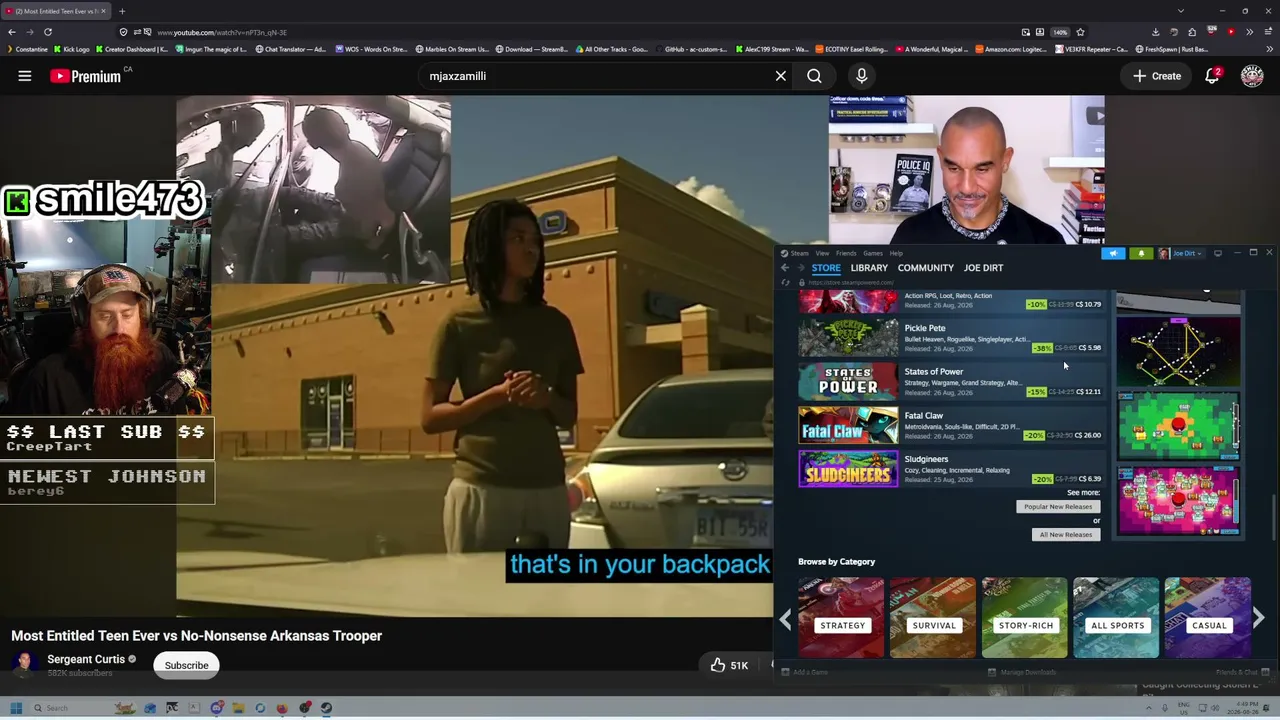Open Firefox from the taskbar
Viewport: 1280px width, 720px height.
click(x=282, y=708)
